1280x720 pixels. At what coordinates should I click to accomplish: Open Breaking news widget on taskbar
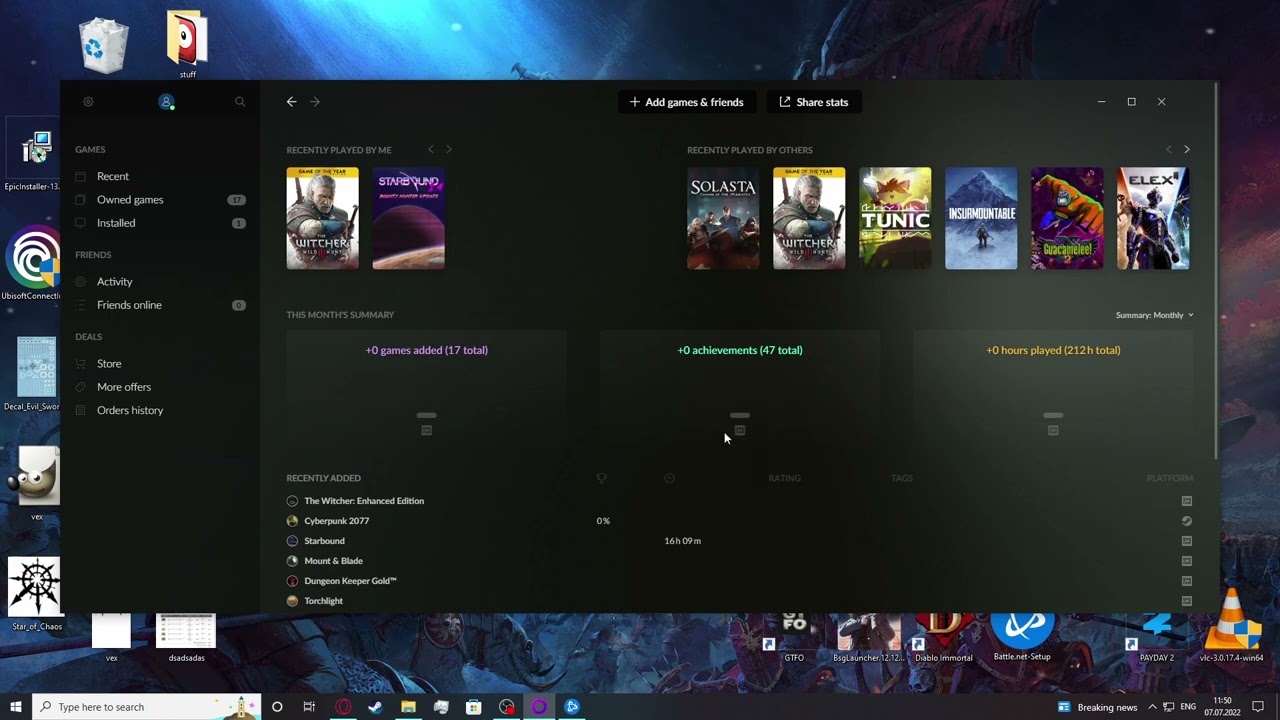click(x=1097, y=707)
